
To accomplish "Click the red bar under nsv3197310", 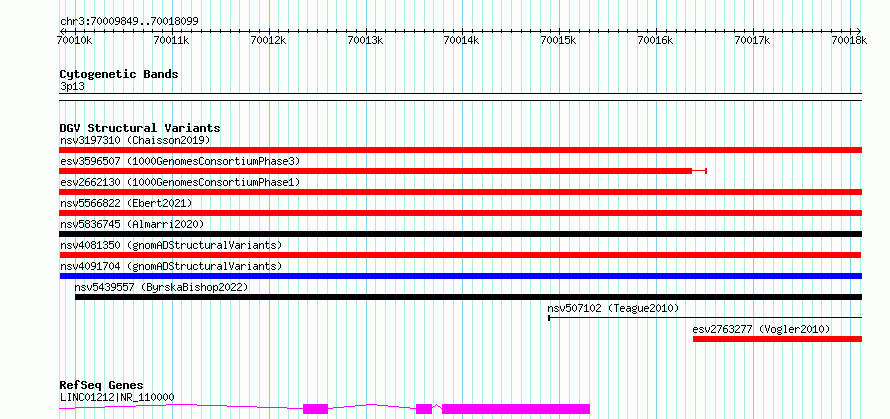I will coord(461,150).
